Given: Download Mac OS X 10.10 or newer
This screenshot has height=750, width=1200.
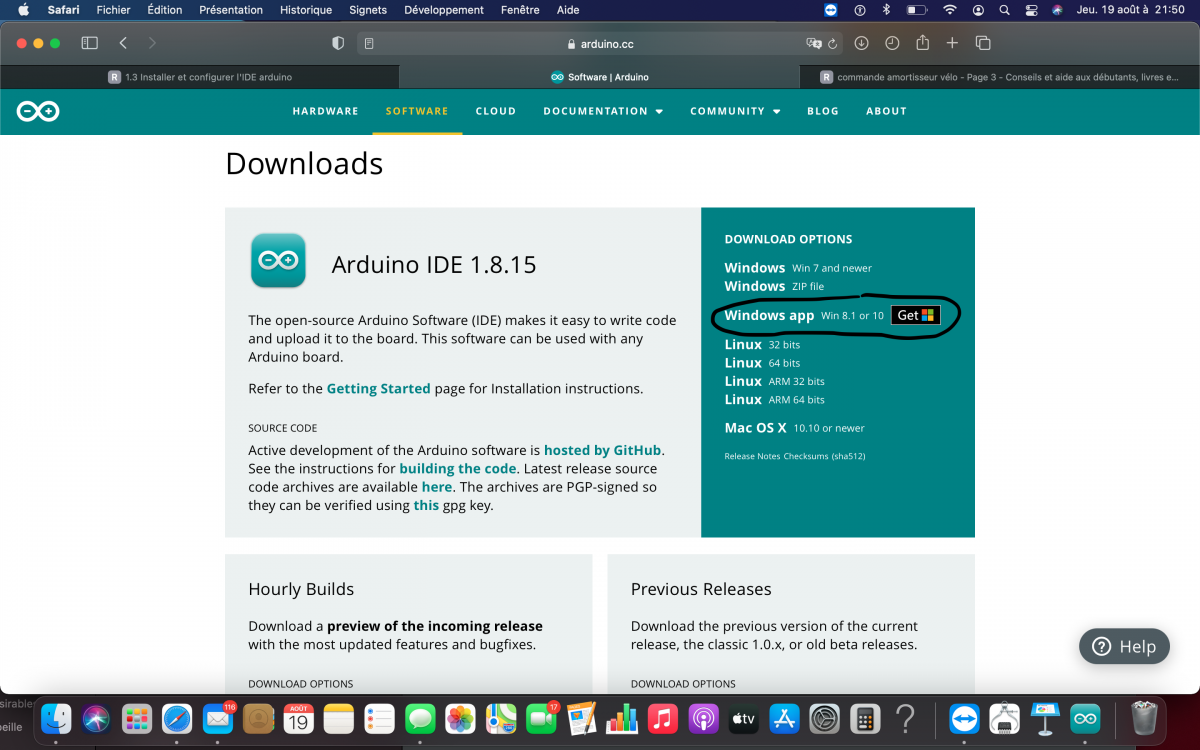Looking at the screenshot, I should pos(795,428).
